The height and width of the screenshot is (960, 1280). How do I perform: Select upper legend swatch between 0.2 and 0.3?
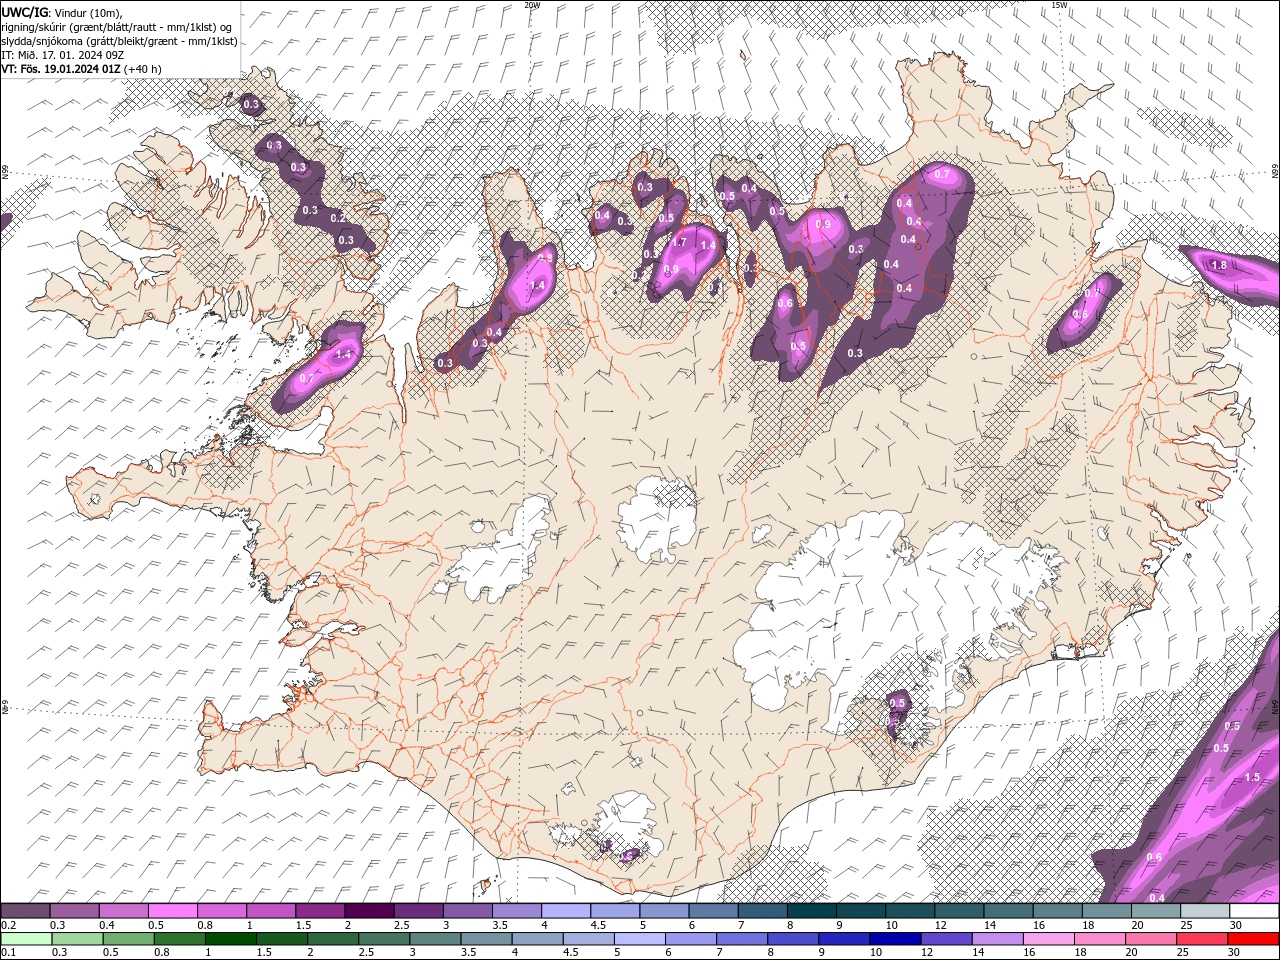tap(25, 911)
